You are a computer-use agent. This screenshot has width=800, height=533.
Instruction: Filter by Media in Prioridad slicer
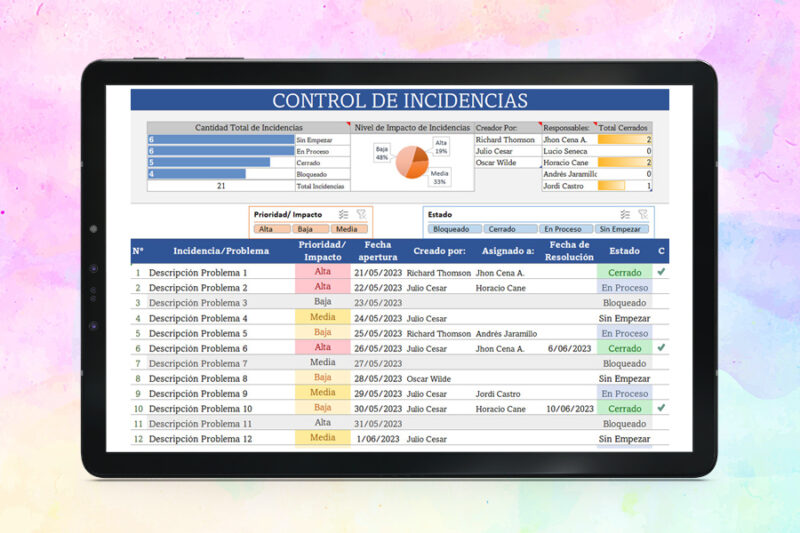point(349,229)
